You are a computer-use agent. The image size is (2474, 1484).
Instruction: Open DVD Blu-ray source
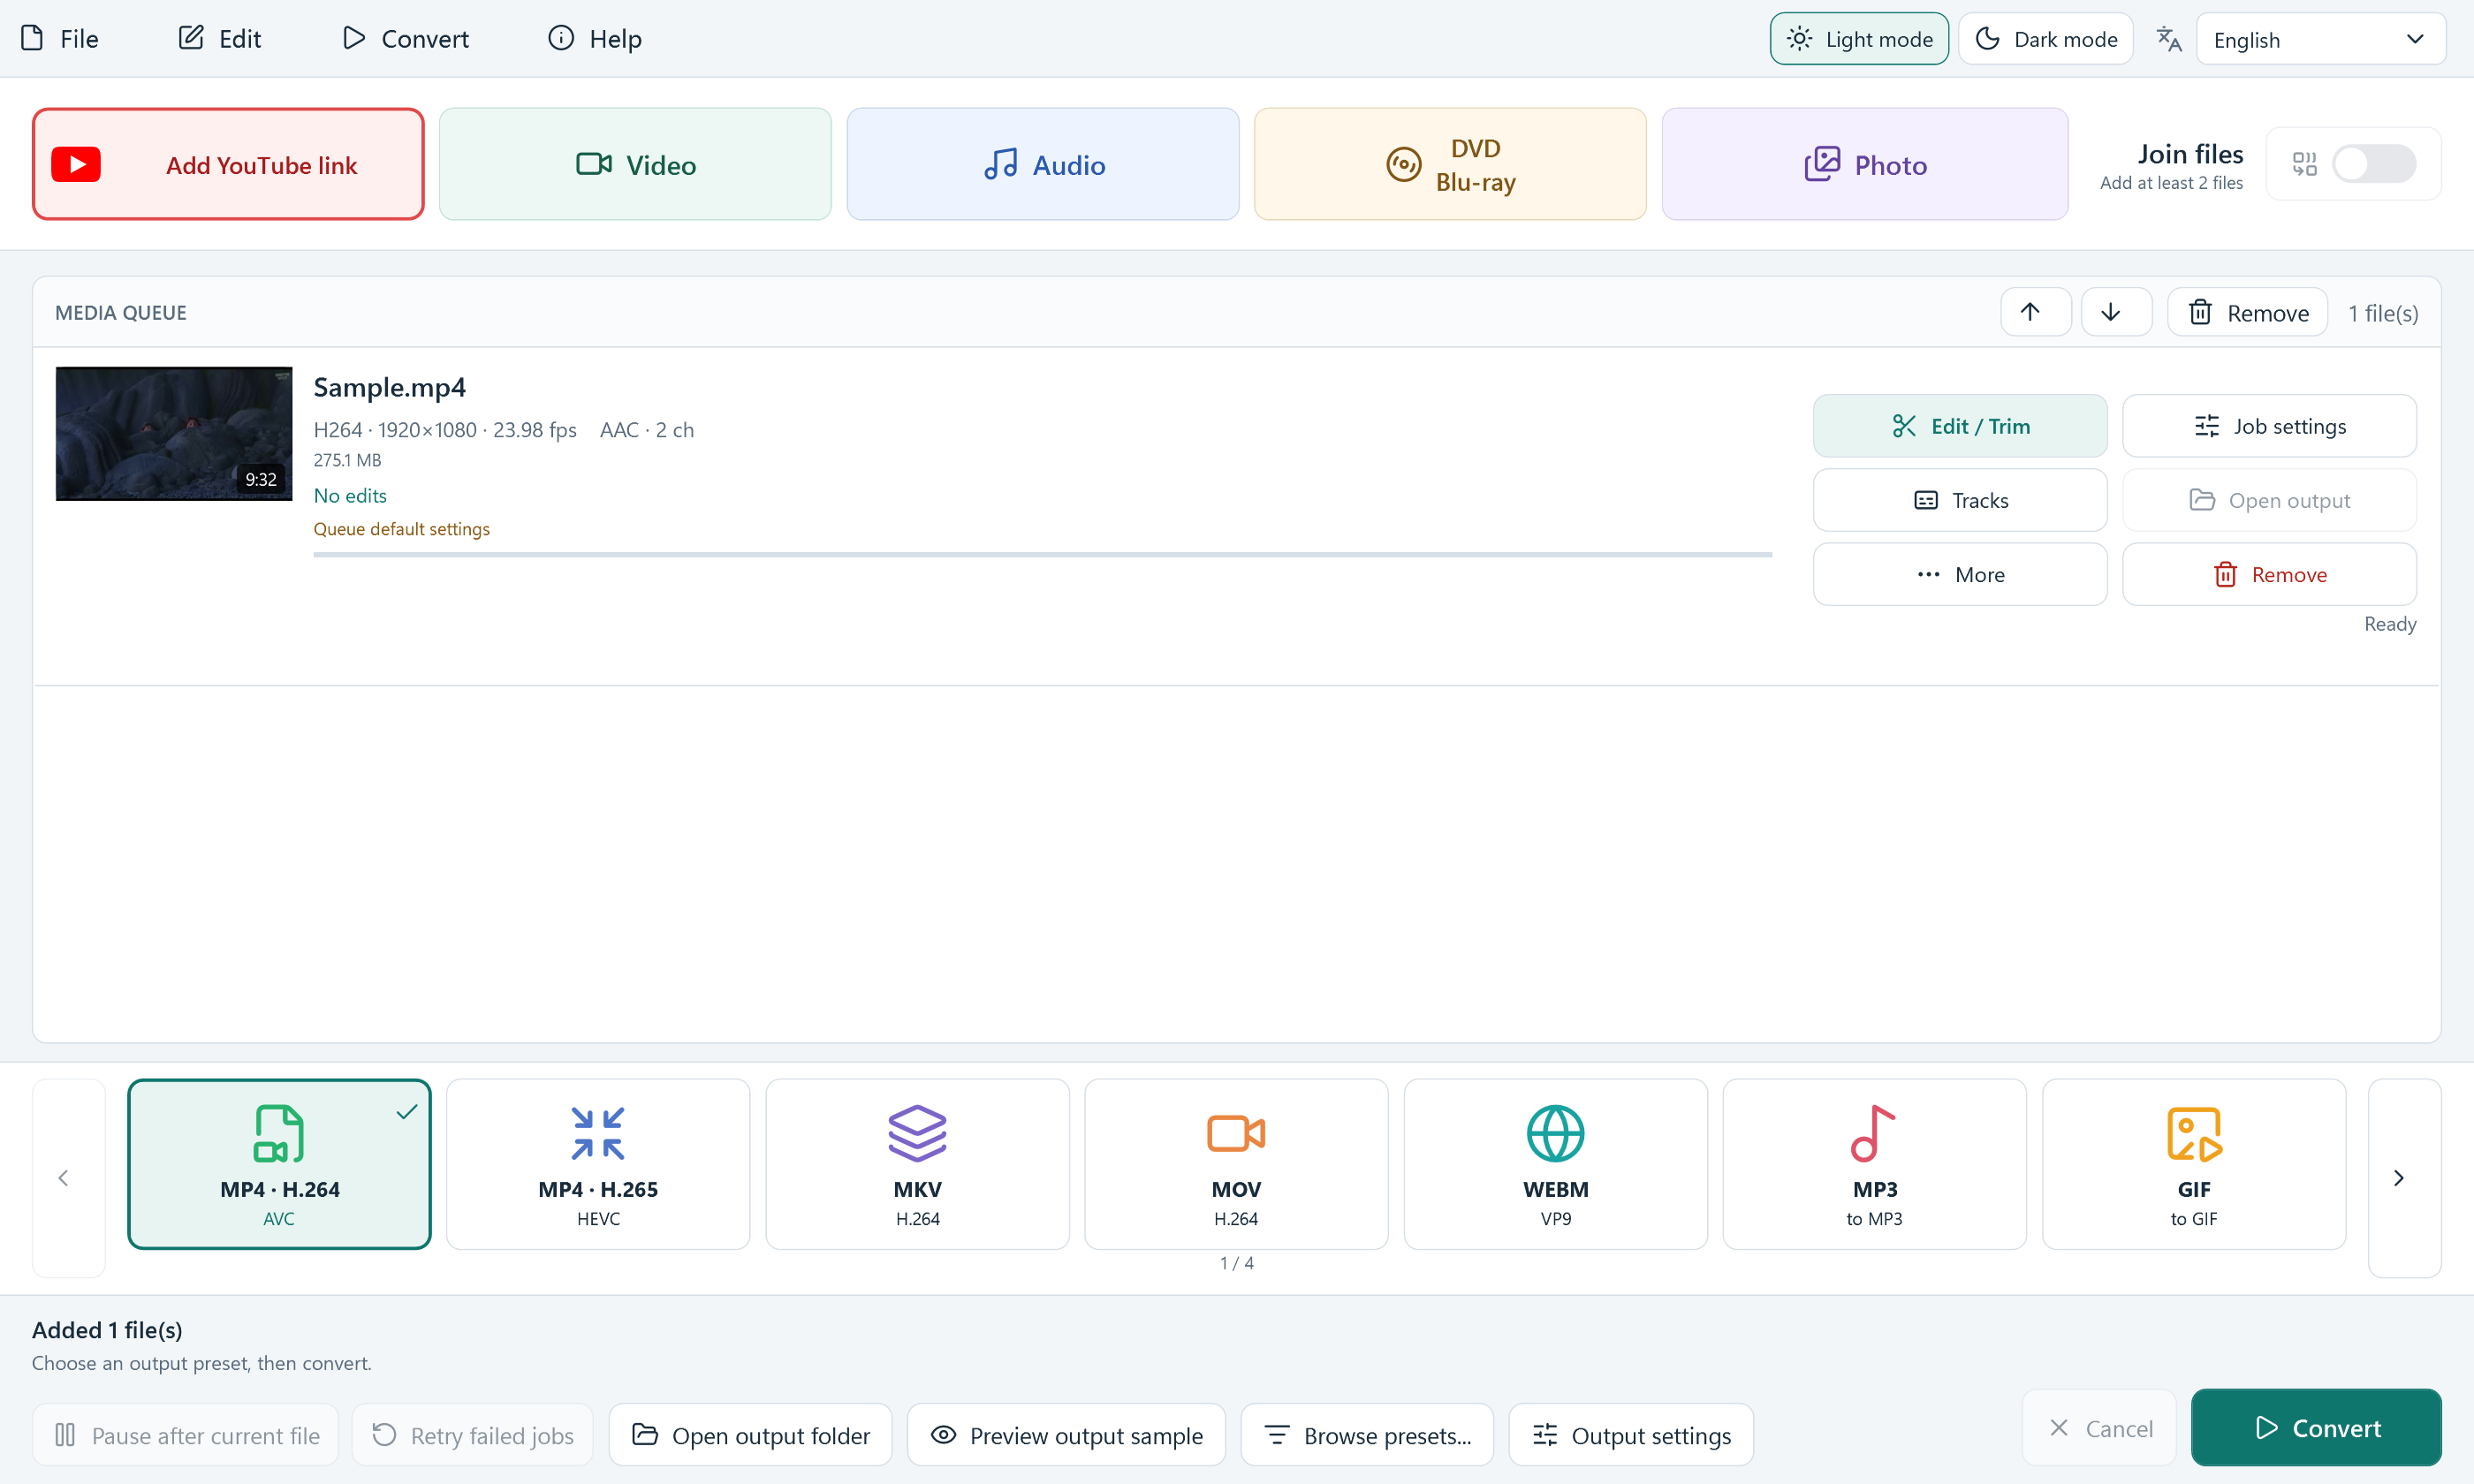(1450, 164)
